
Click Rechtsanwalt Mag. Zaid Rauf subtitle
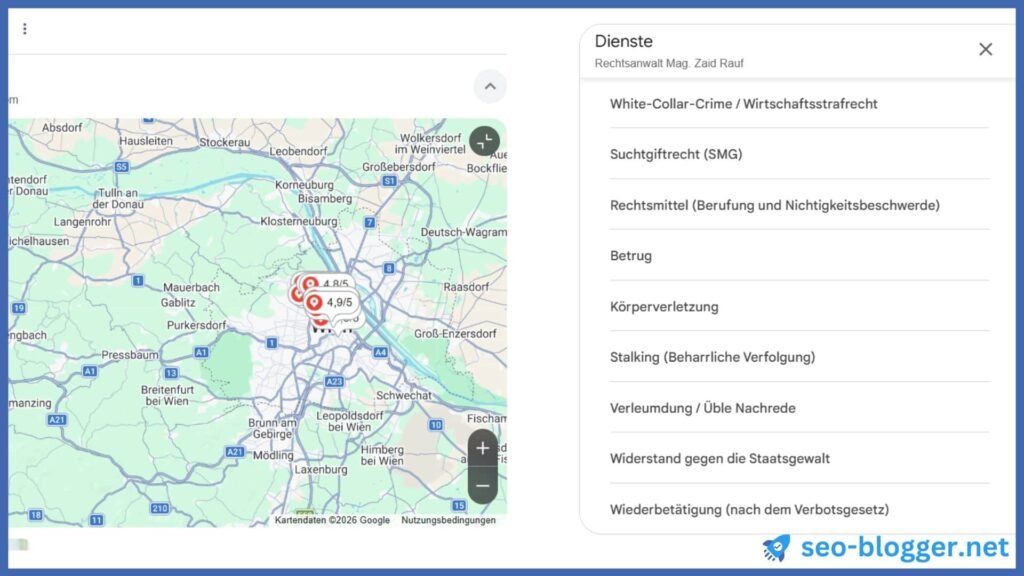tap(669, 63)
